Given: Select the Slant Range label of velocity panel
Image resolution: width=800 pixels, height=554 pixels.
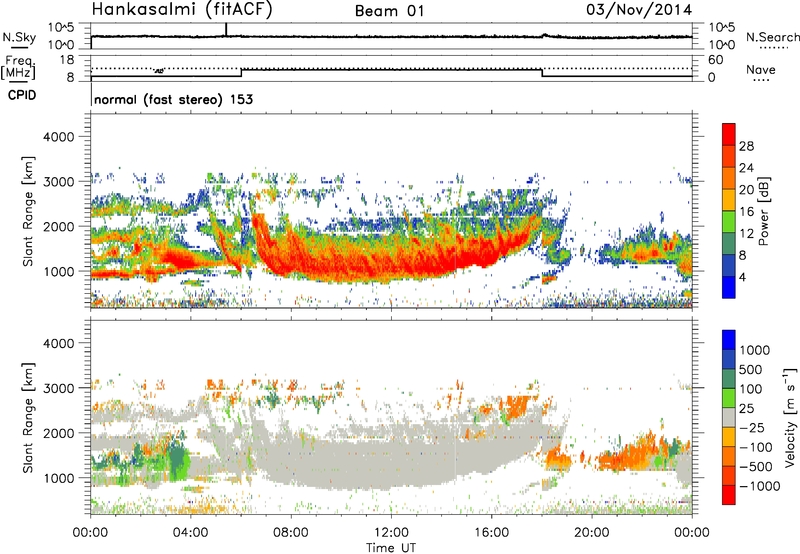Looking at the screenshot, I should [29, 418].
